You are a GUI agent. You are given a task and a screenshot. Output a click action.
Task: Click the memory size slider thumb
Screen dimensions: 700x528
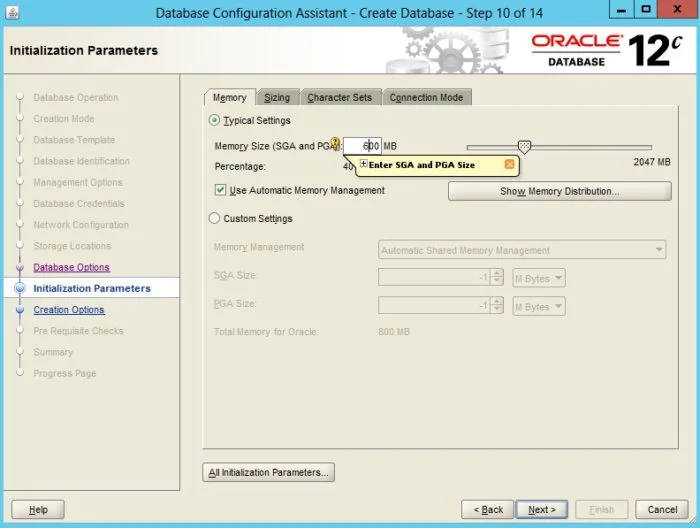point(524,147)
